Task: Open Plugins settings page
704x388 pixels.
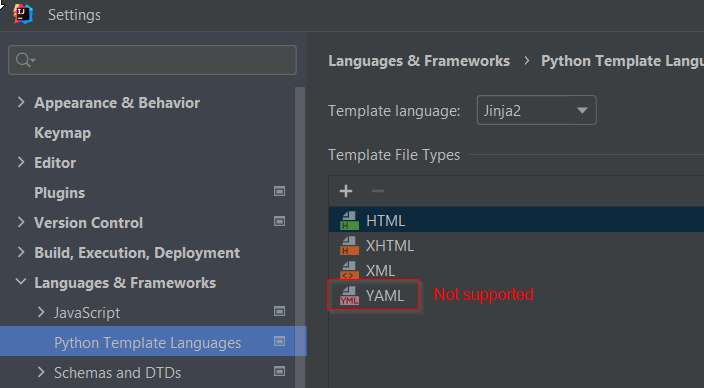Action: coord(60,193)
